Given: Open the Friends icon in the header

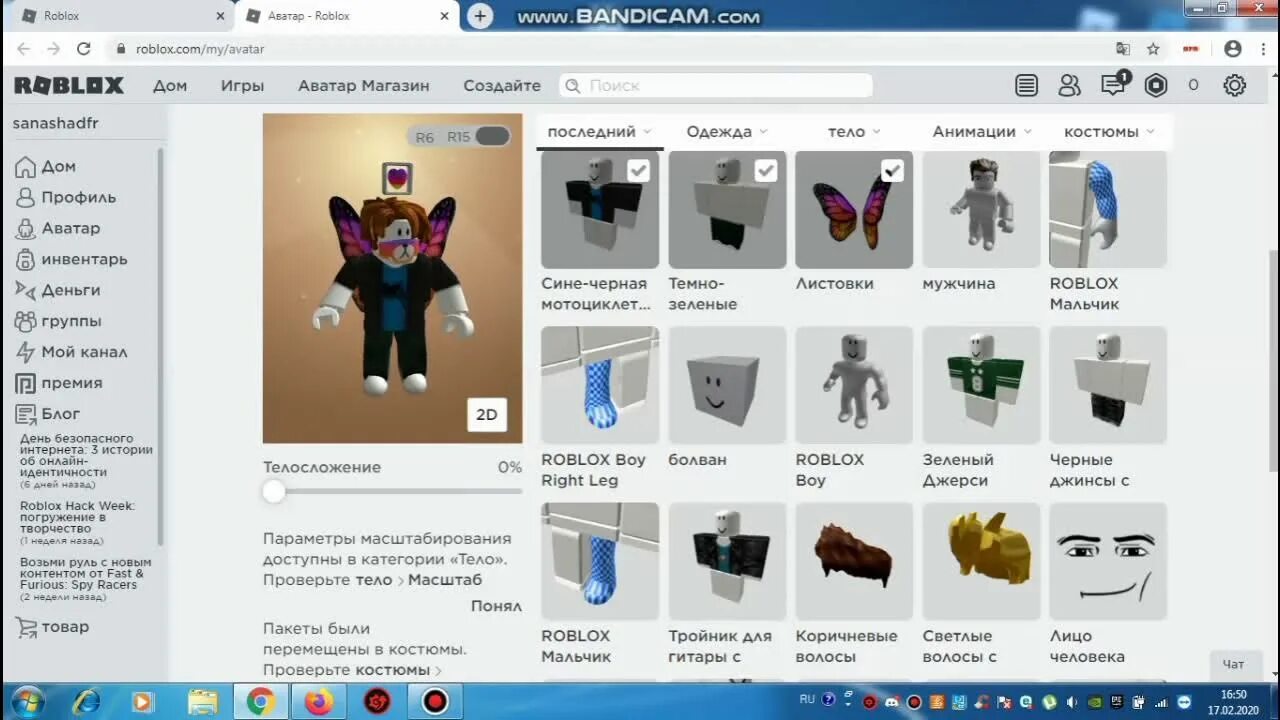Looking at the screenshot, I should [1070, 86].
